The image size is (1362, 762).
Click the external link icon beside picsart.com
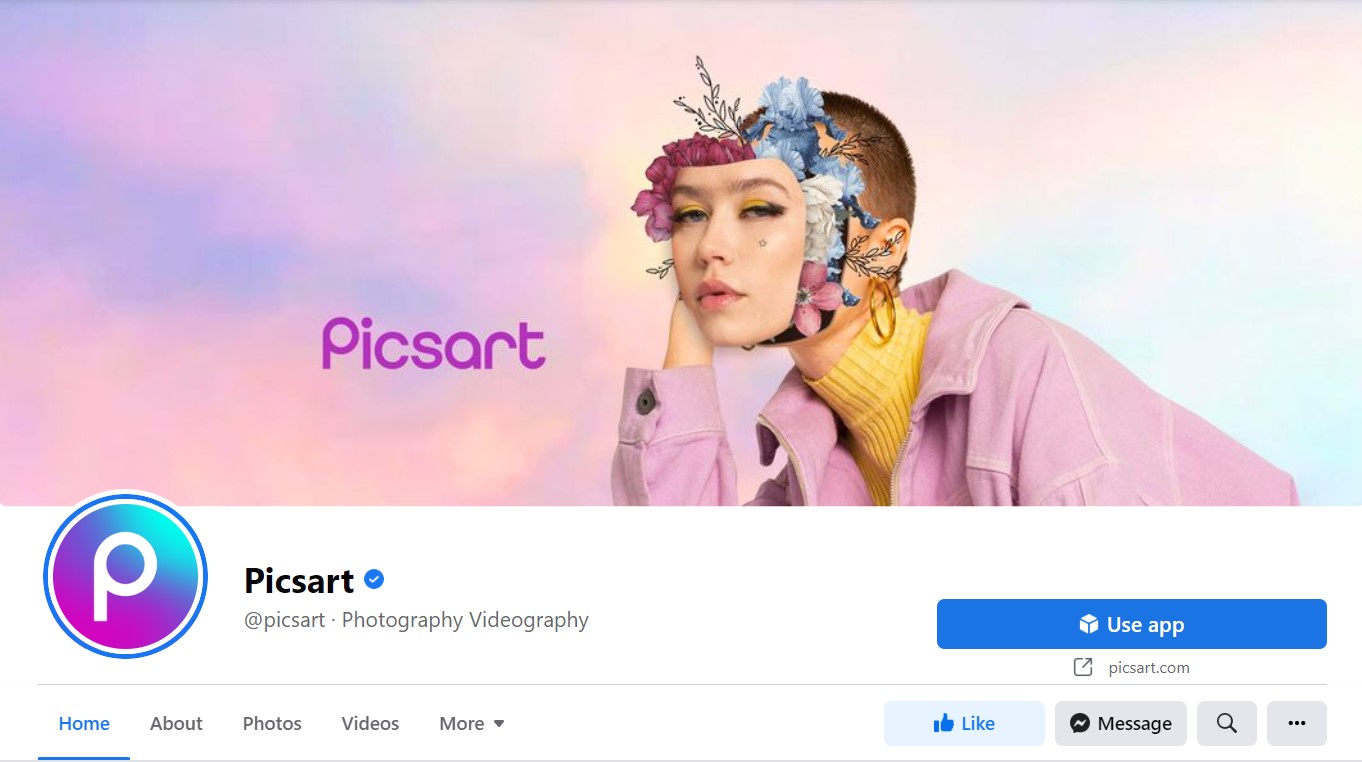click(x=1083, y=667)
